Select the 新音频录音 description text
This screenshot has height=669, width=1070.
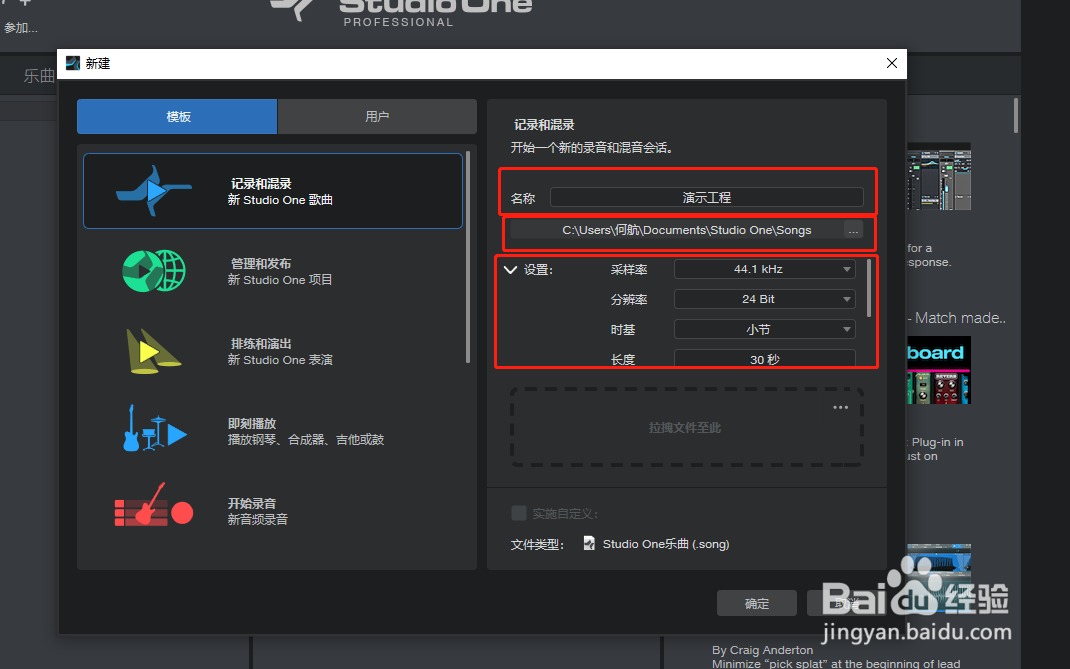point(257,519)
